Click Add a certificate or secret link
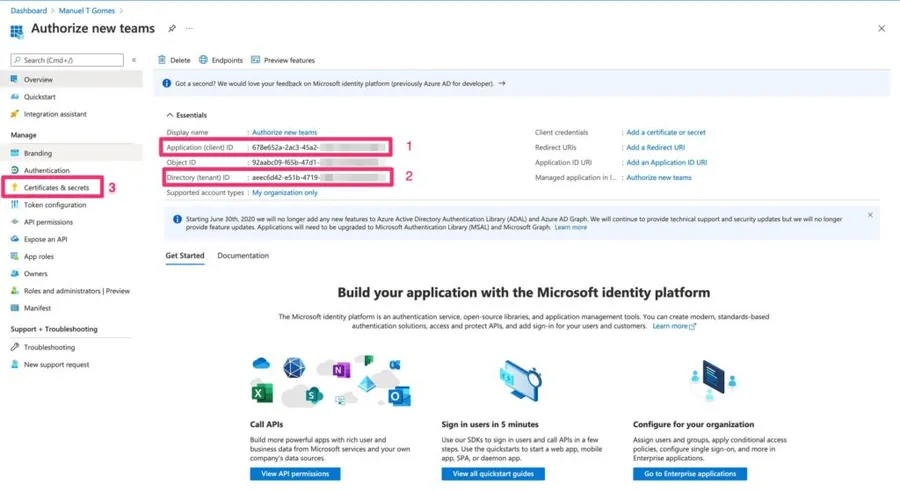 coord(665,132)
